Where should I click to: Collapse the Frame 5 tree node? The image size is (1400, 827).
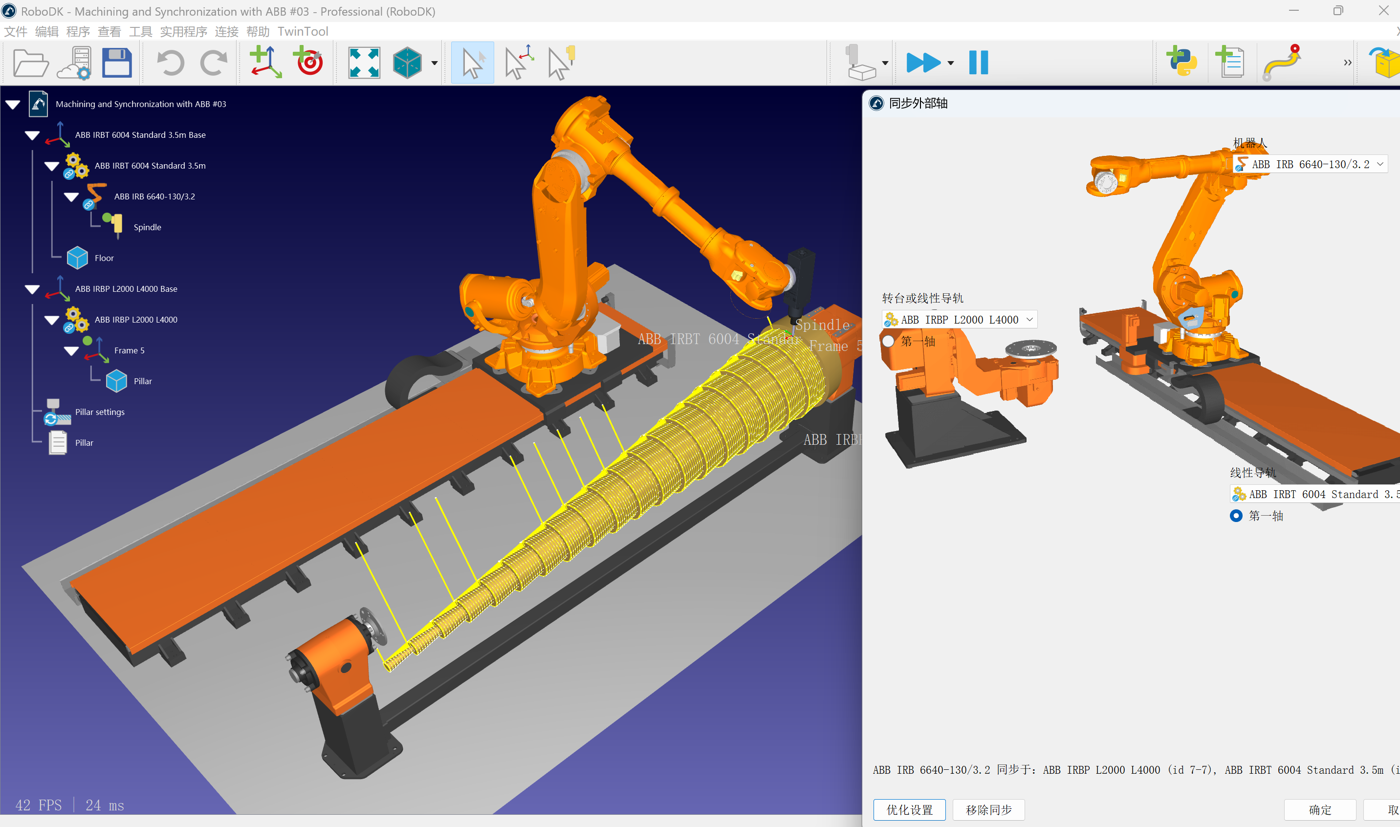(x=71, y=351)
